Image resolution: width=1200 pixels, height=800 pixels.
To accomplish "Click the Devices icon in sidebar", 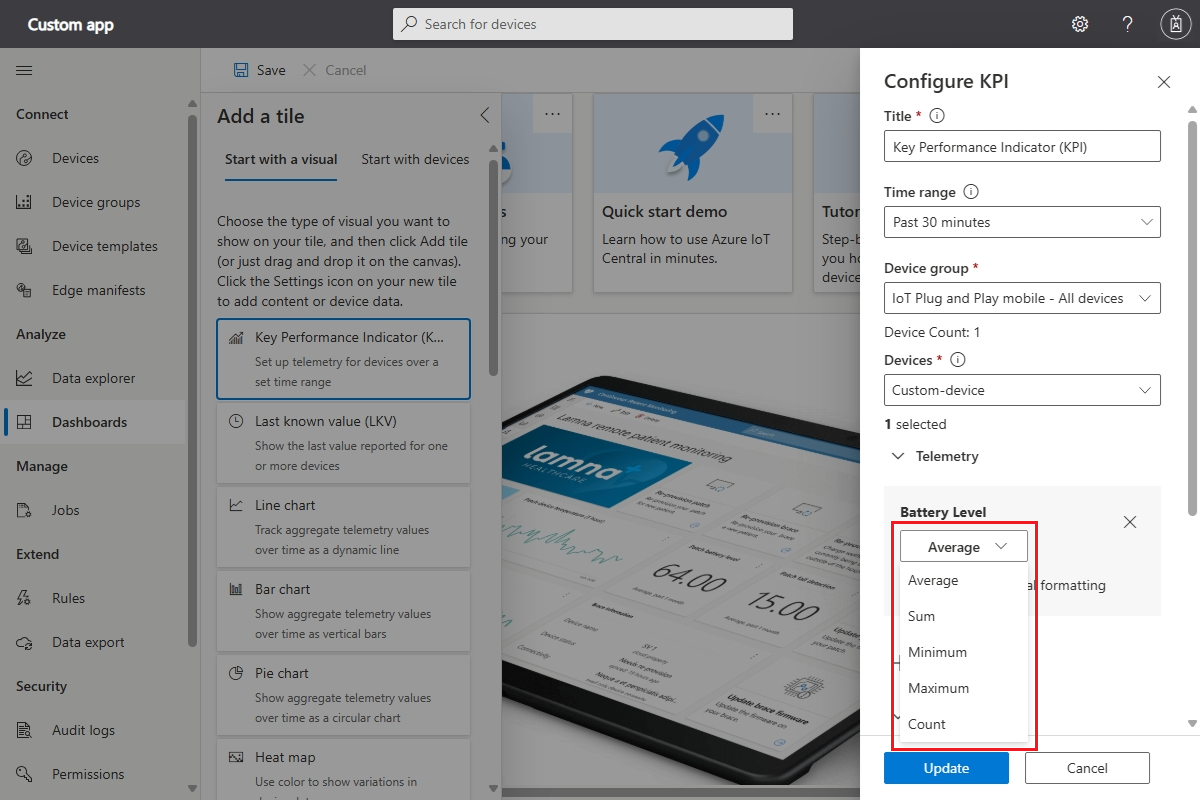I will click(x=25, y=158).
